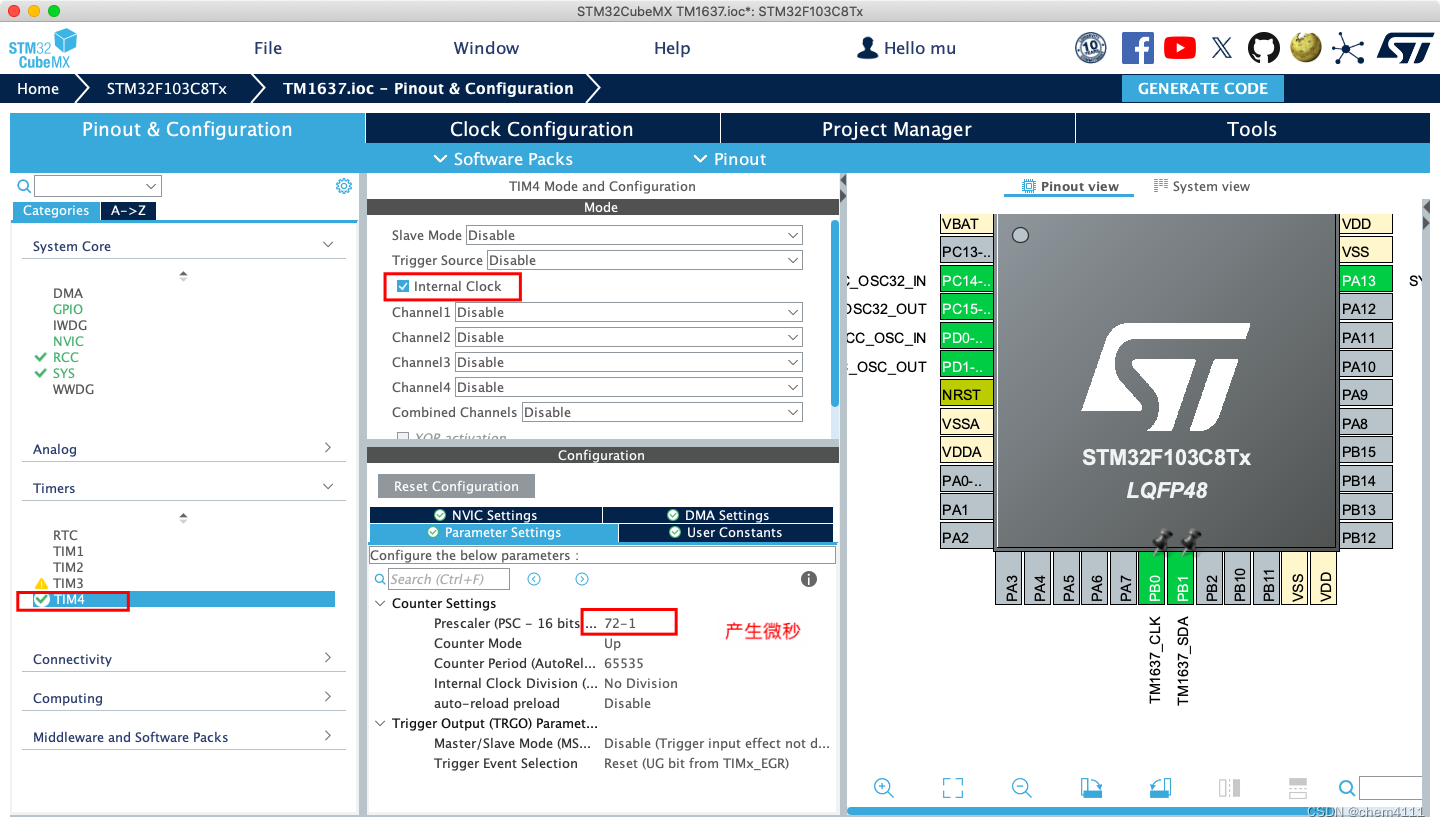The width and height of the screenshot is (1440, 827).
Task: Click the settings gear above the sidebar search
Action: tap(344, 186)
